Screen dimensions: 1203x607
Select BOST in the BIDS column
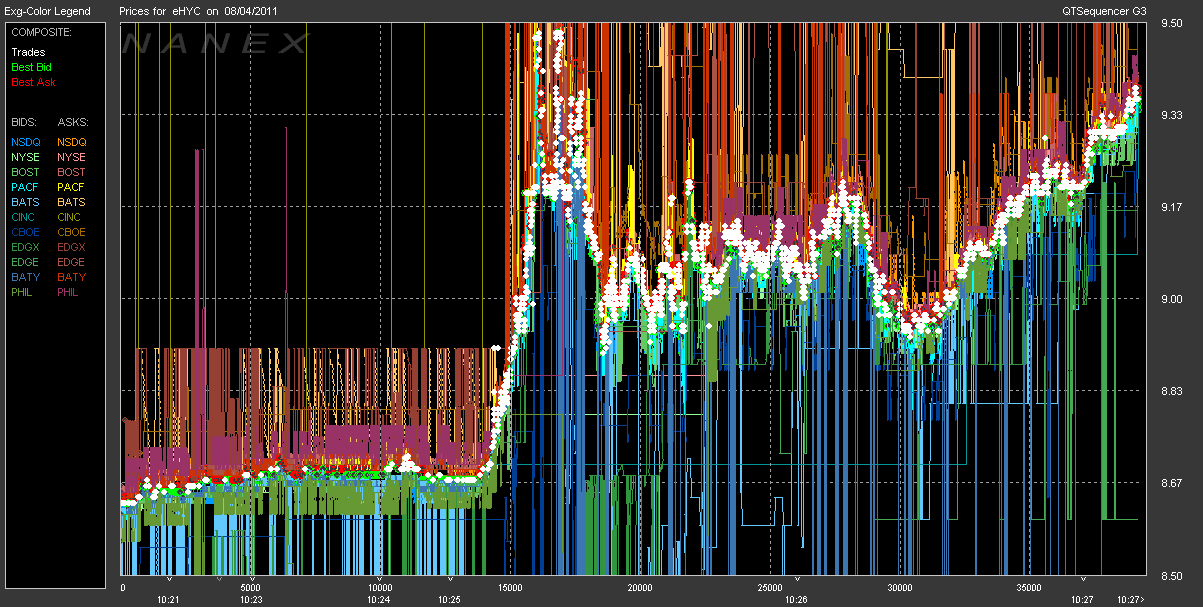pos(25,172)
